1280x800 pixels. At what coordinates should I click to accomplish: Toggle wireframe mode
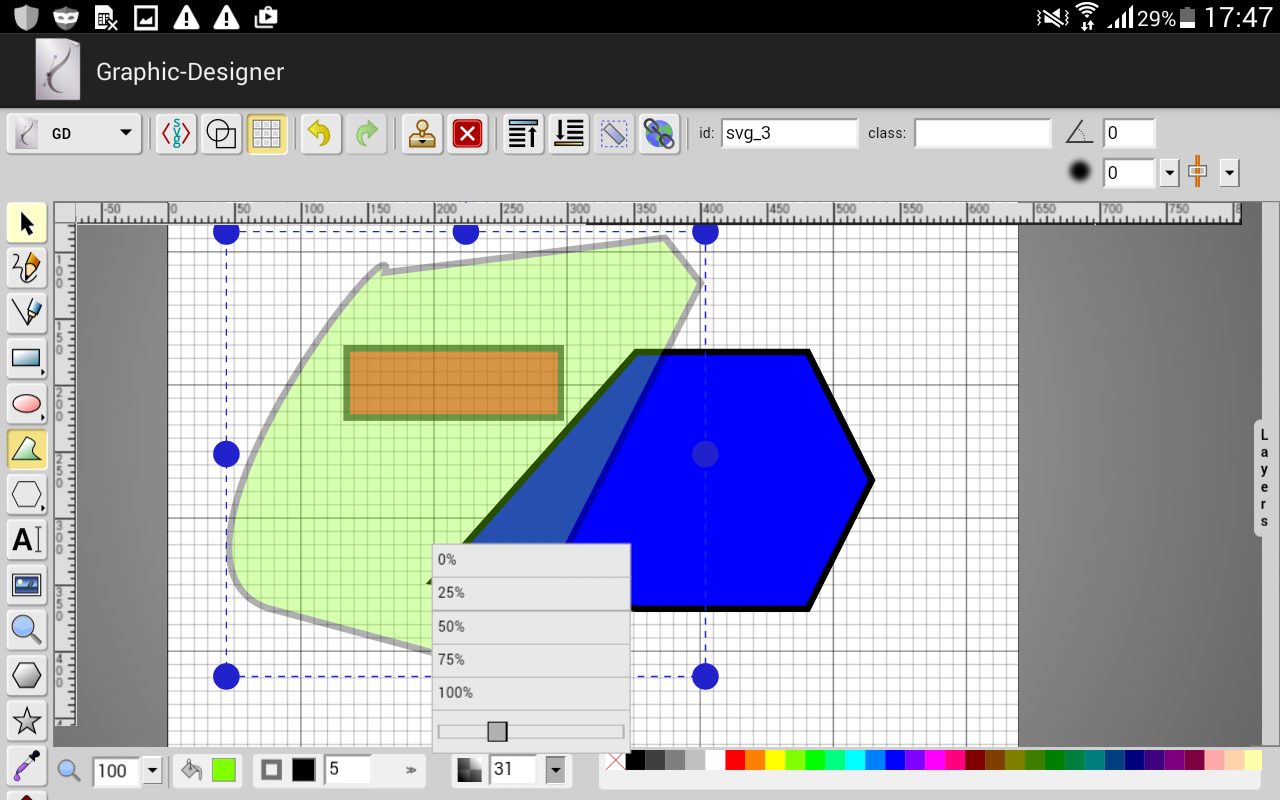coord(221,133)
